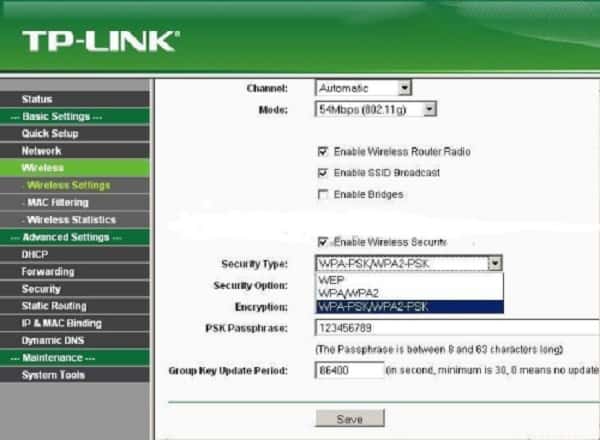This screenshot has height=440, width=600.
Task: Click the Group Key Update Period field
Action: pos(349,370)
